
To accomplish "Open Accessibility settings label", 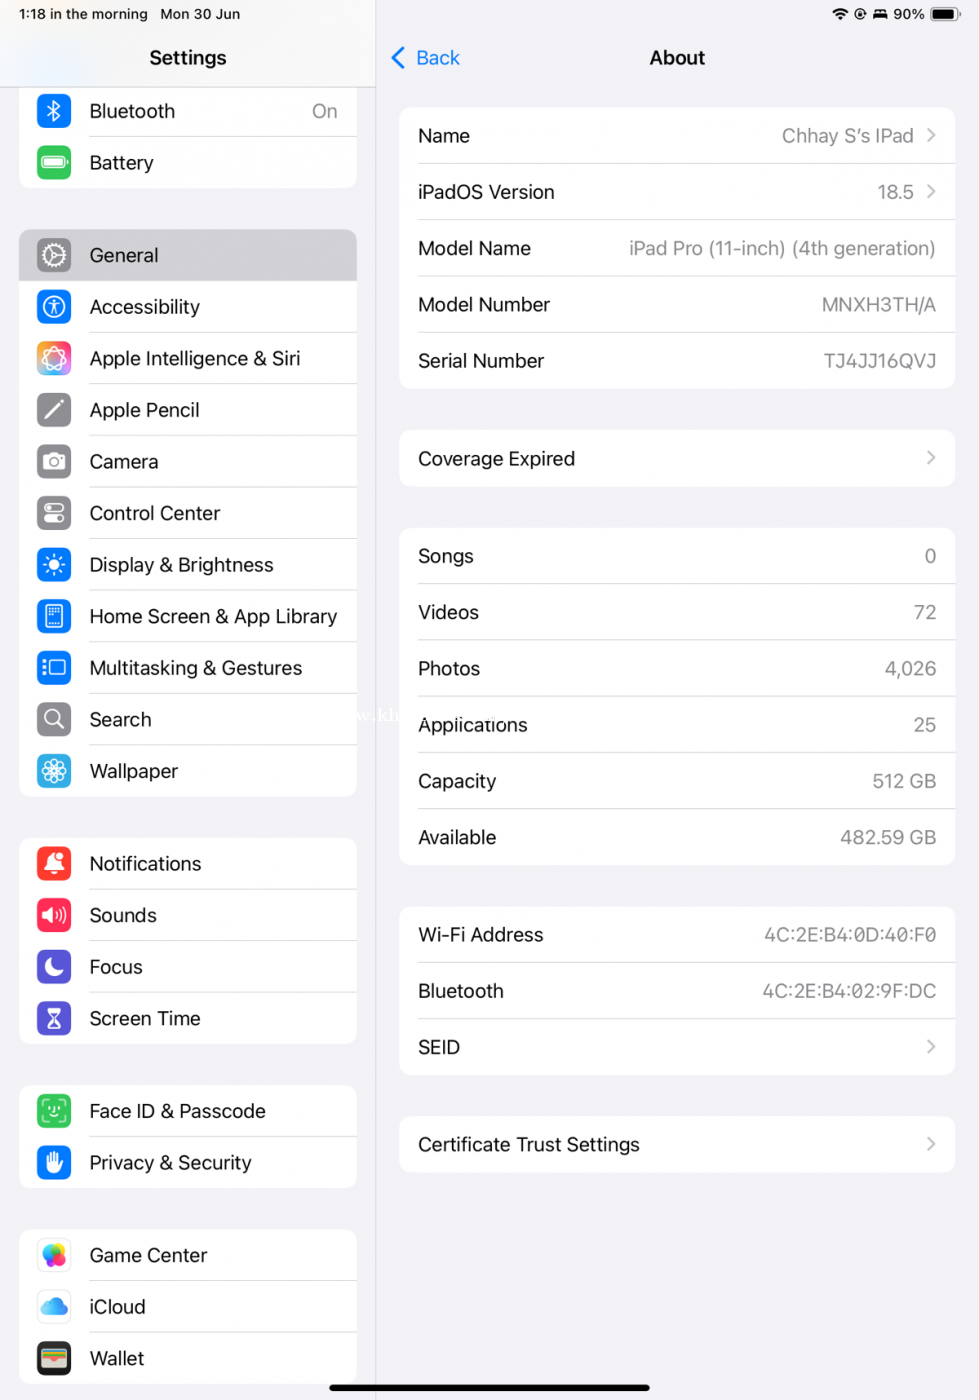I will [145, 307].
